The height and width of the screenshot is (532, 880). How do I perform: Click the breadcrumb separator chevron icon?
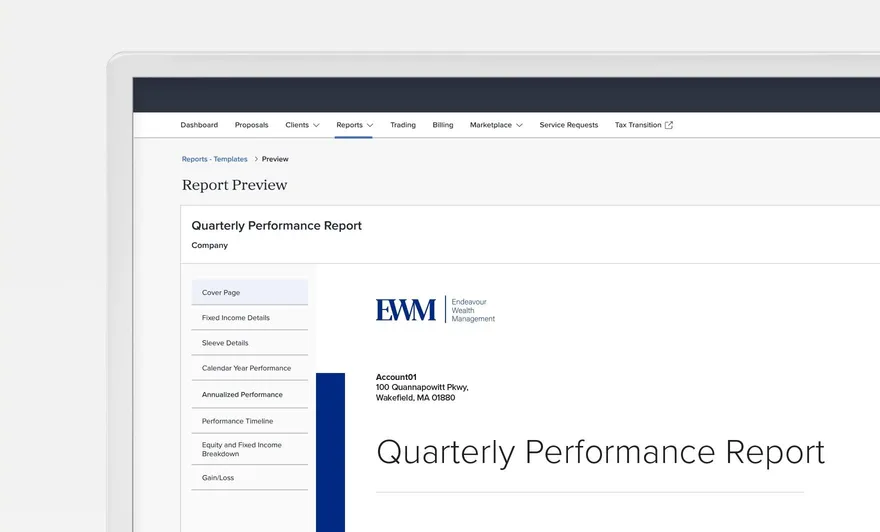click(256, 159)
